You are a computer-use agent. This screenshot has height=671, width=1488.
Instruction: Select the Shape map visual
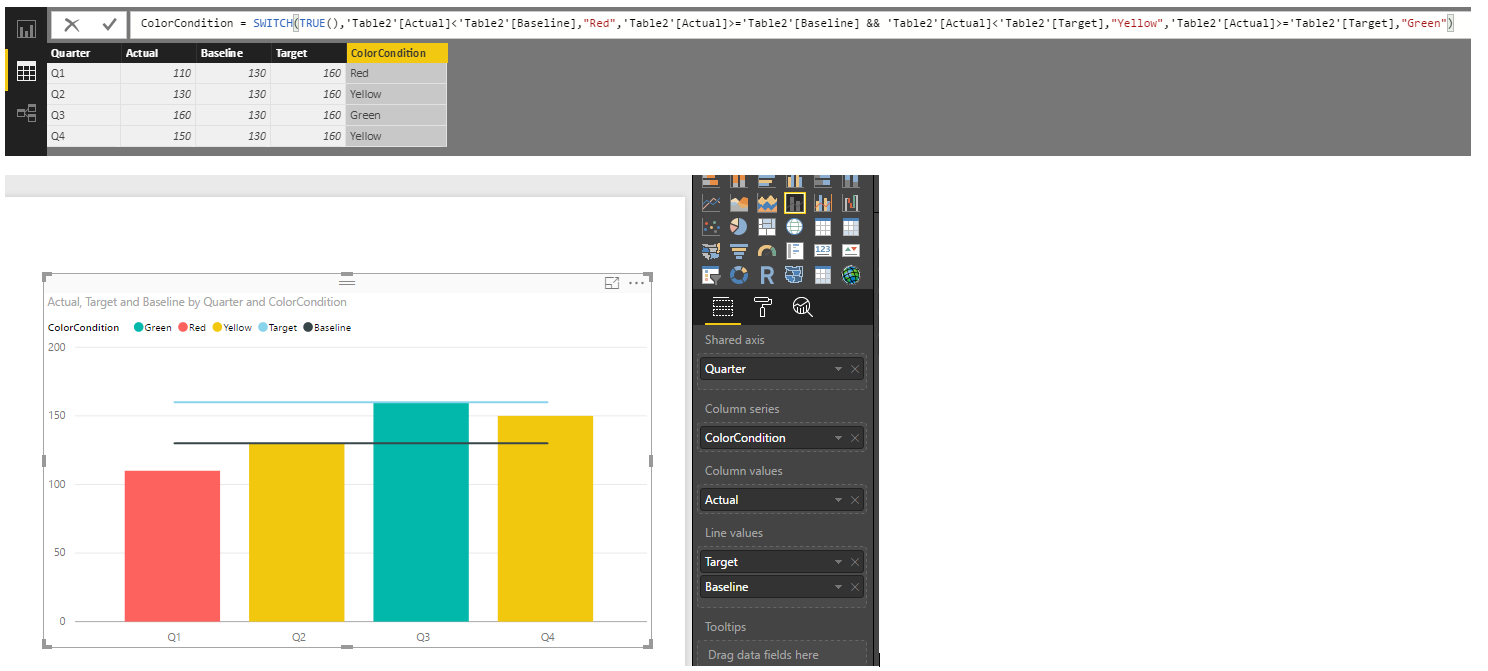pyautogui.click(x=795, y=275)
